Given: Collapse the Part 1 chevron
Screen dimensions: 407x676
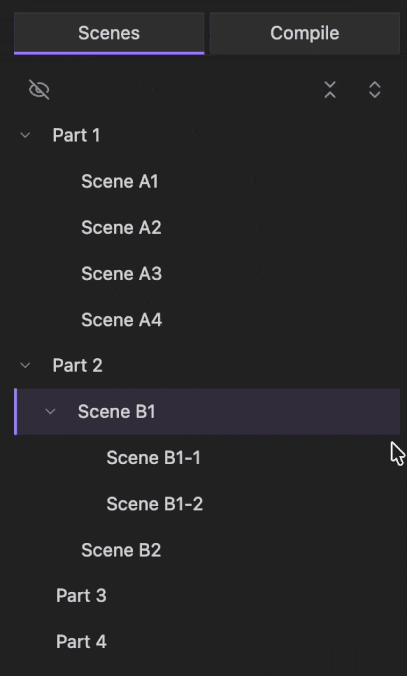Looking at the screenshot, I should [25, 135].
